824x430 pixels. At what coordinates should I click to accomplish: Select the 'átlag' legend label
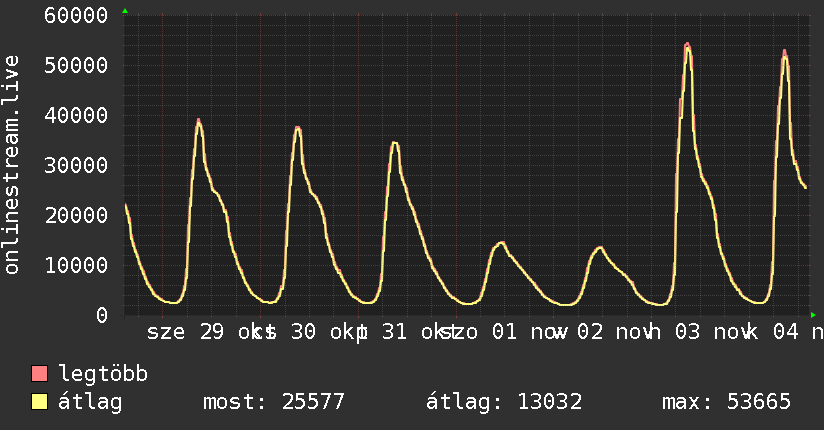(90, 402)
